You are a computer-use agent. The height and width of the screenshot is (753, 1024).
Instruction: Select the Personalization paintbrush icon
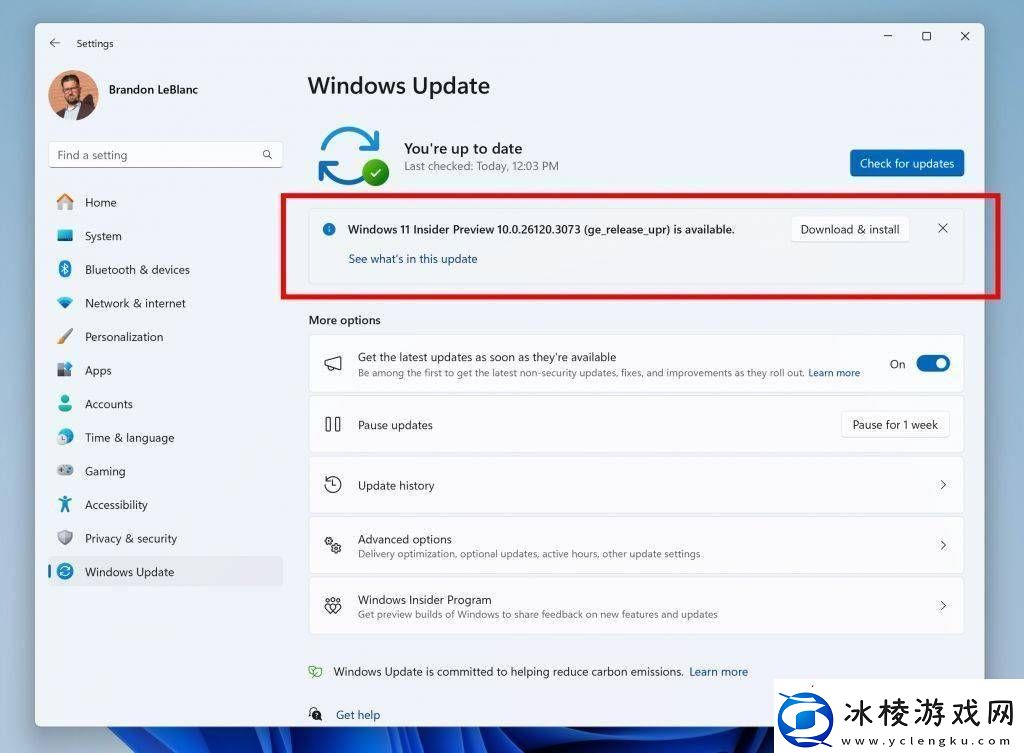(x=65, y=337)
